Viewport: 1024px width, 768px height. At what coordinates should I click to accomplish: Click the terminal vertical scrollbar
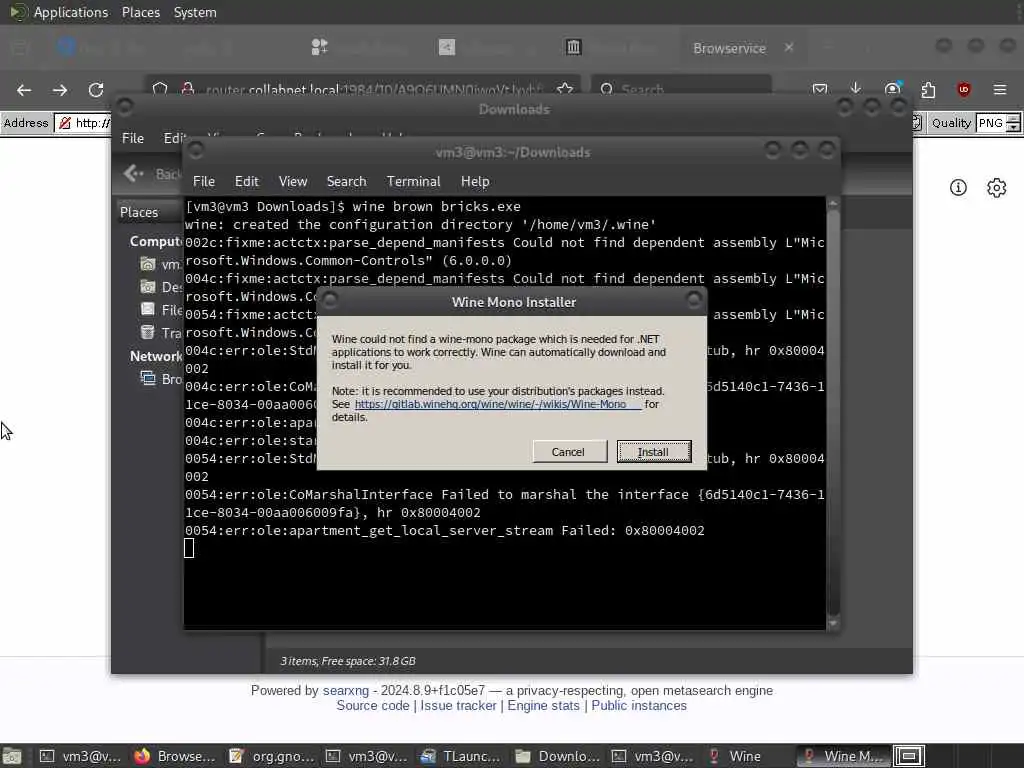pyautogui.click(x=833, y=413)
